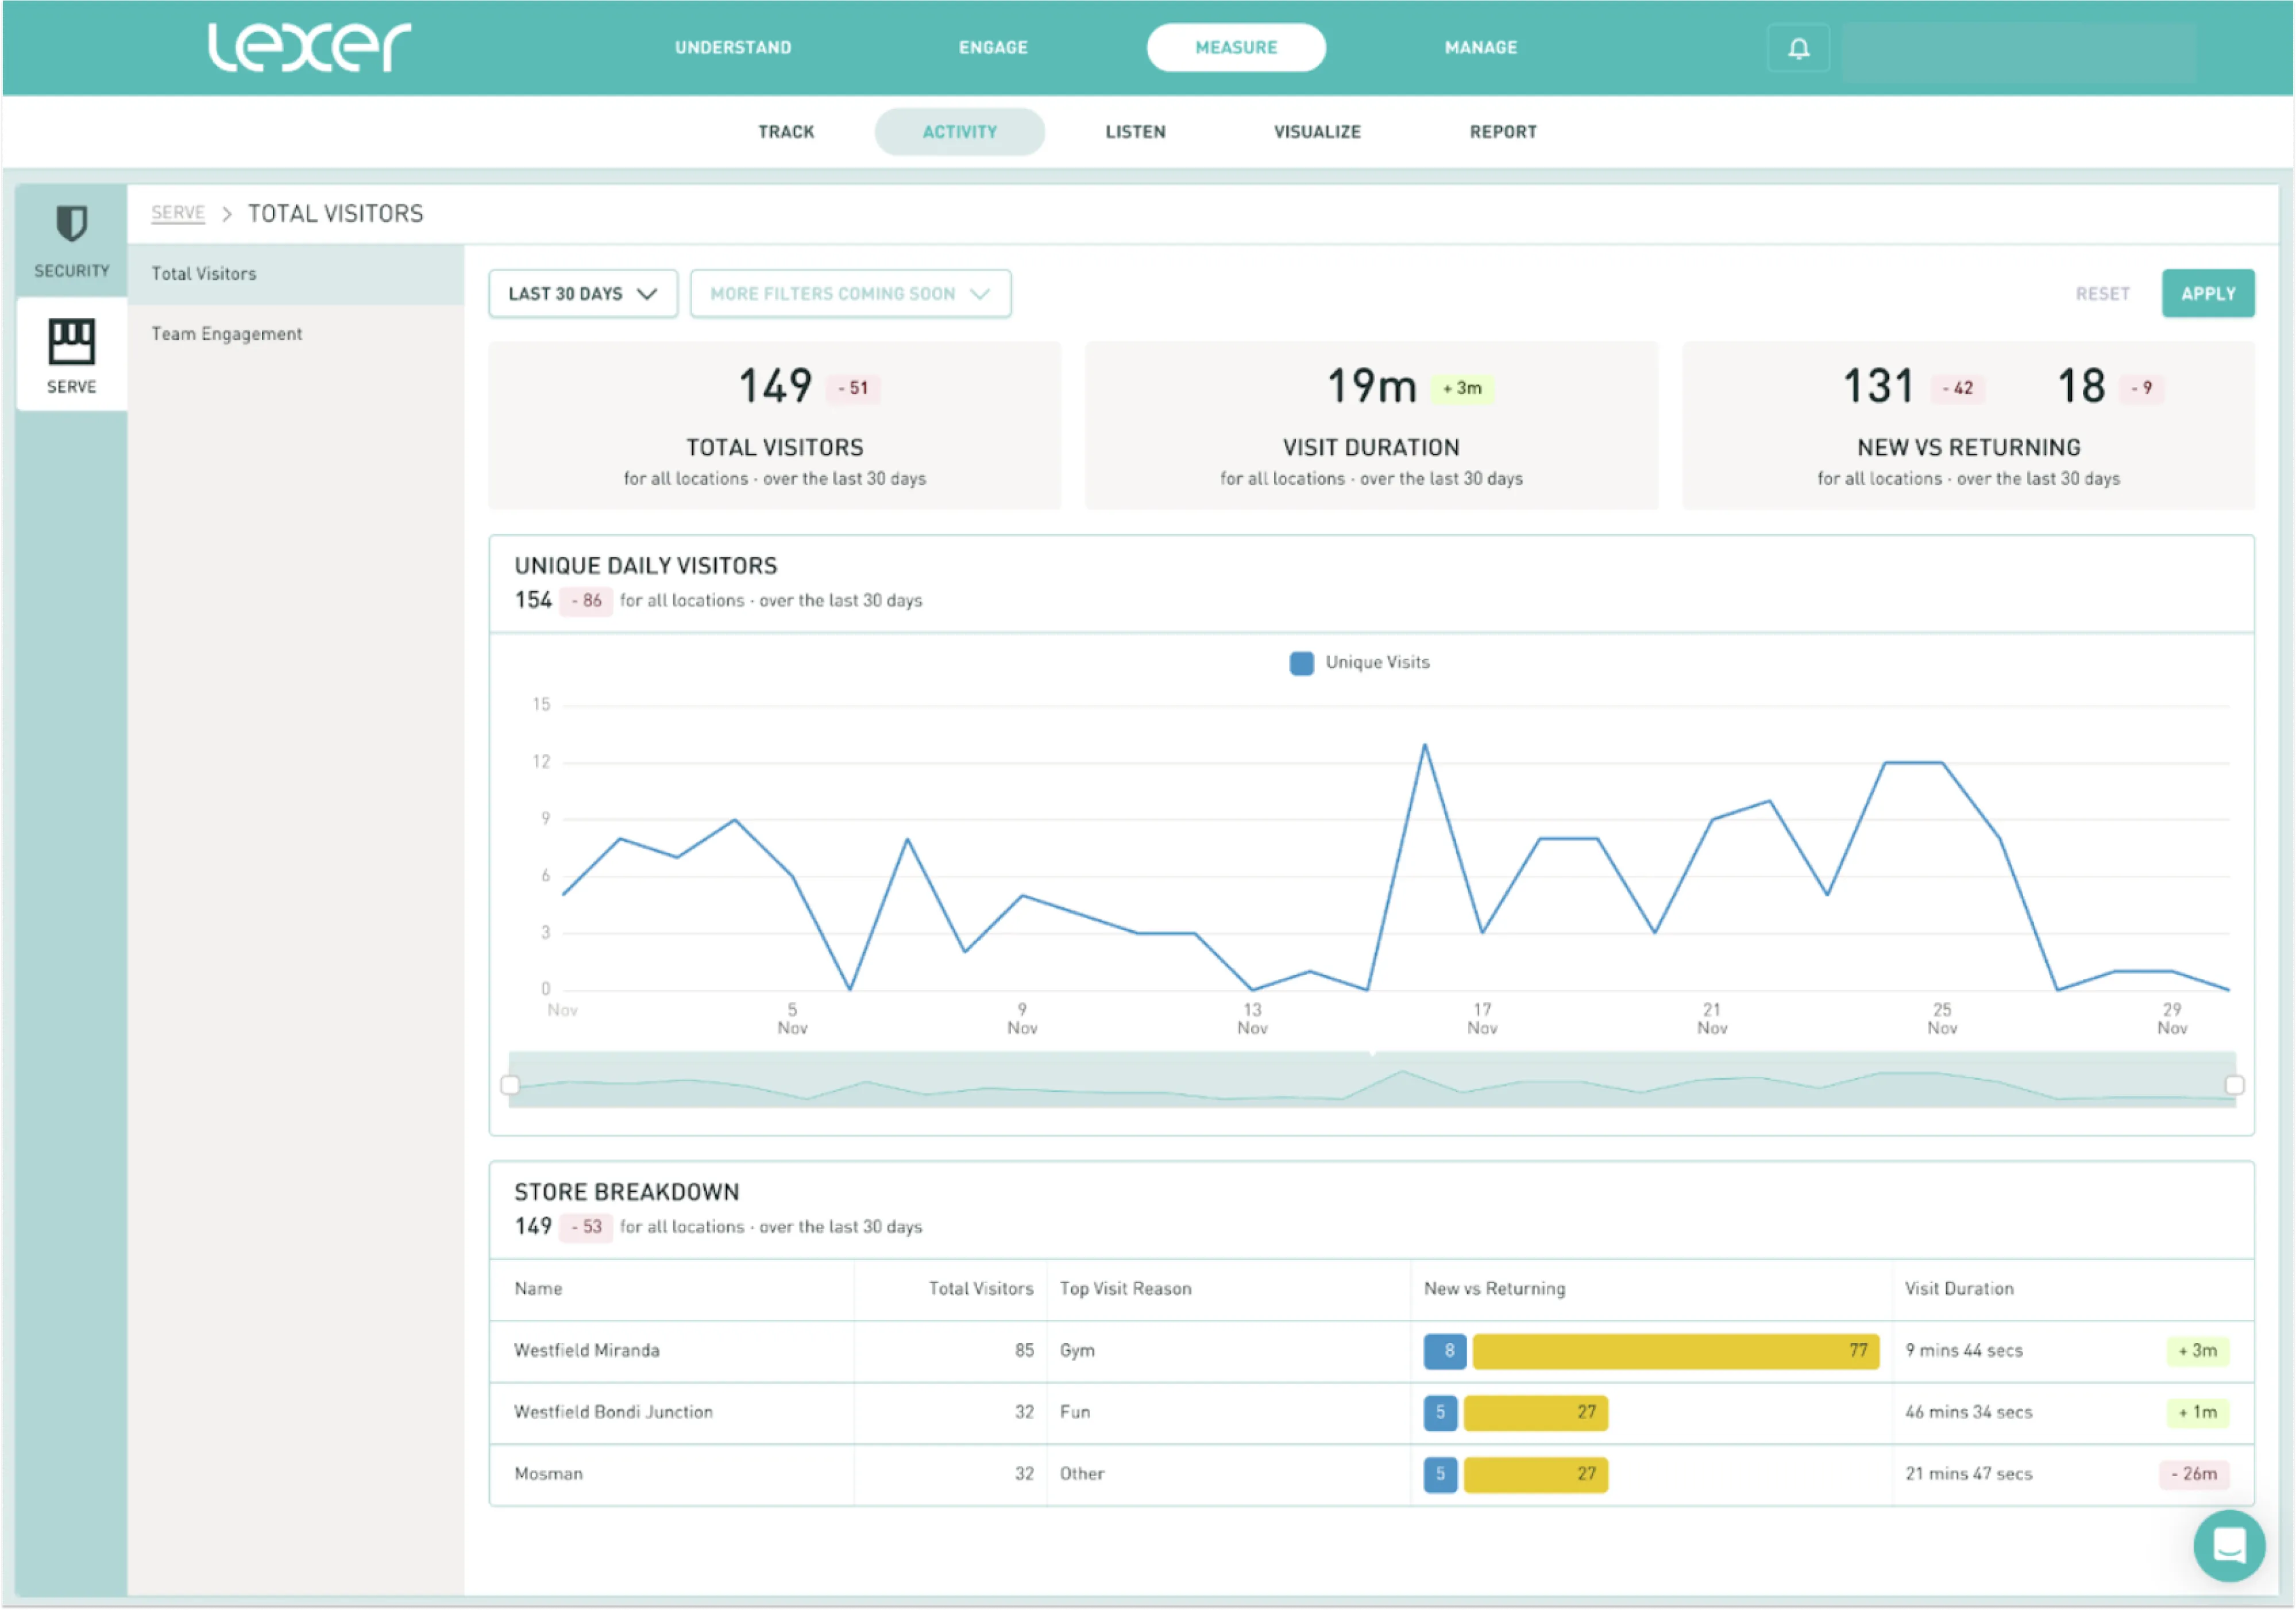Click the breadcrumb chevron after Serve
The image size is (2296, 1610).
coord(227,214)
